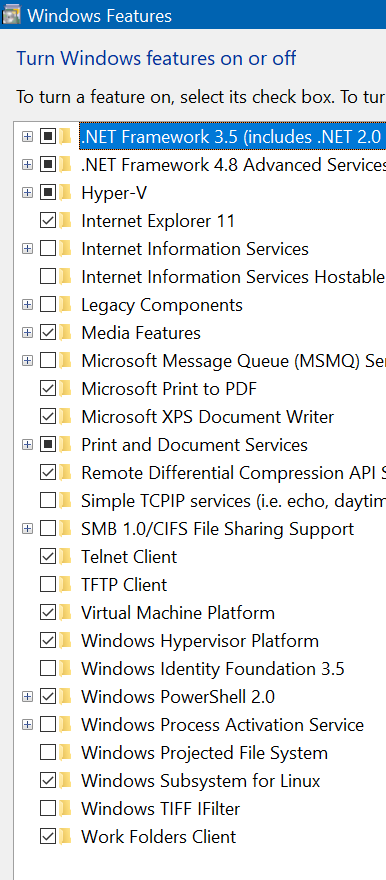Click the folder icon beside Hyper-V
386x880 pixels.
(x=66, y=192)
